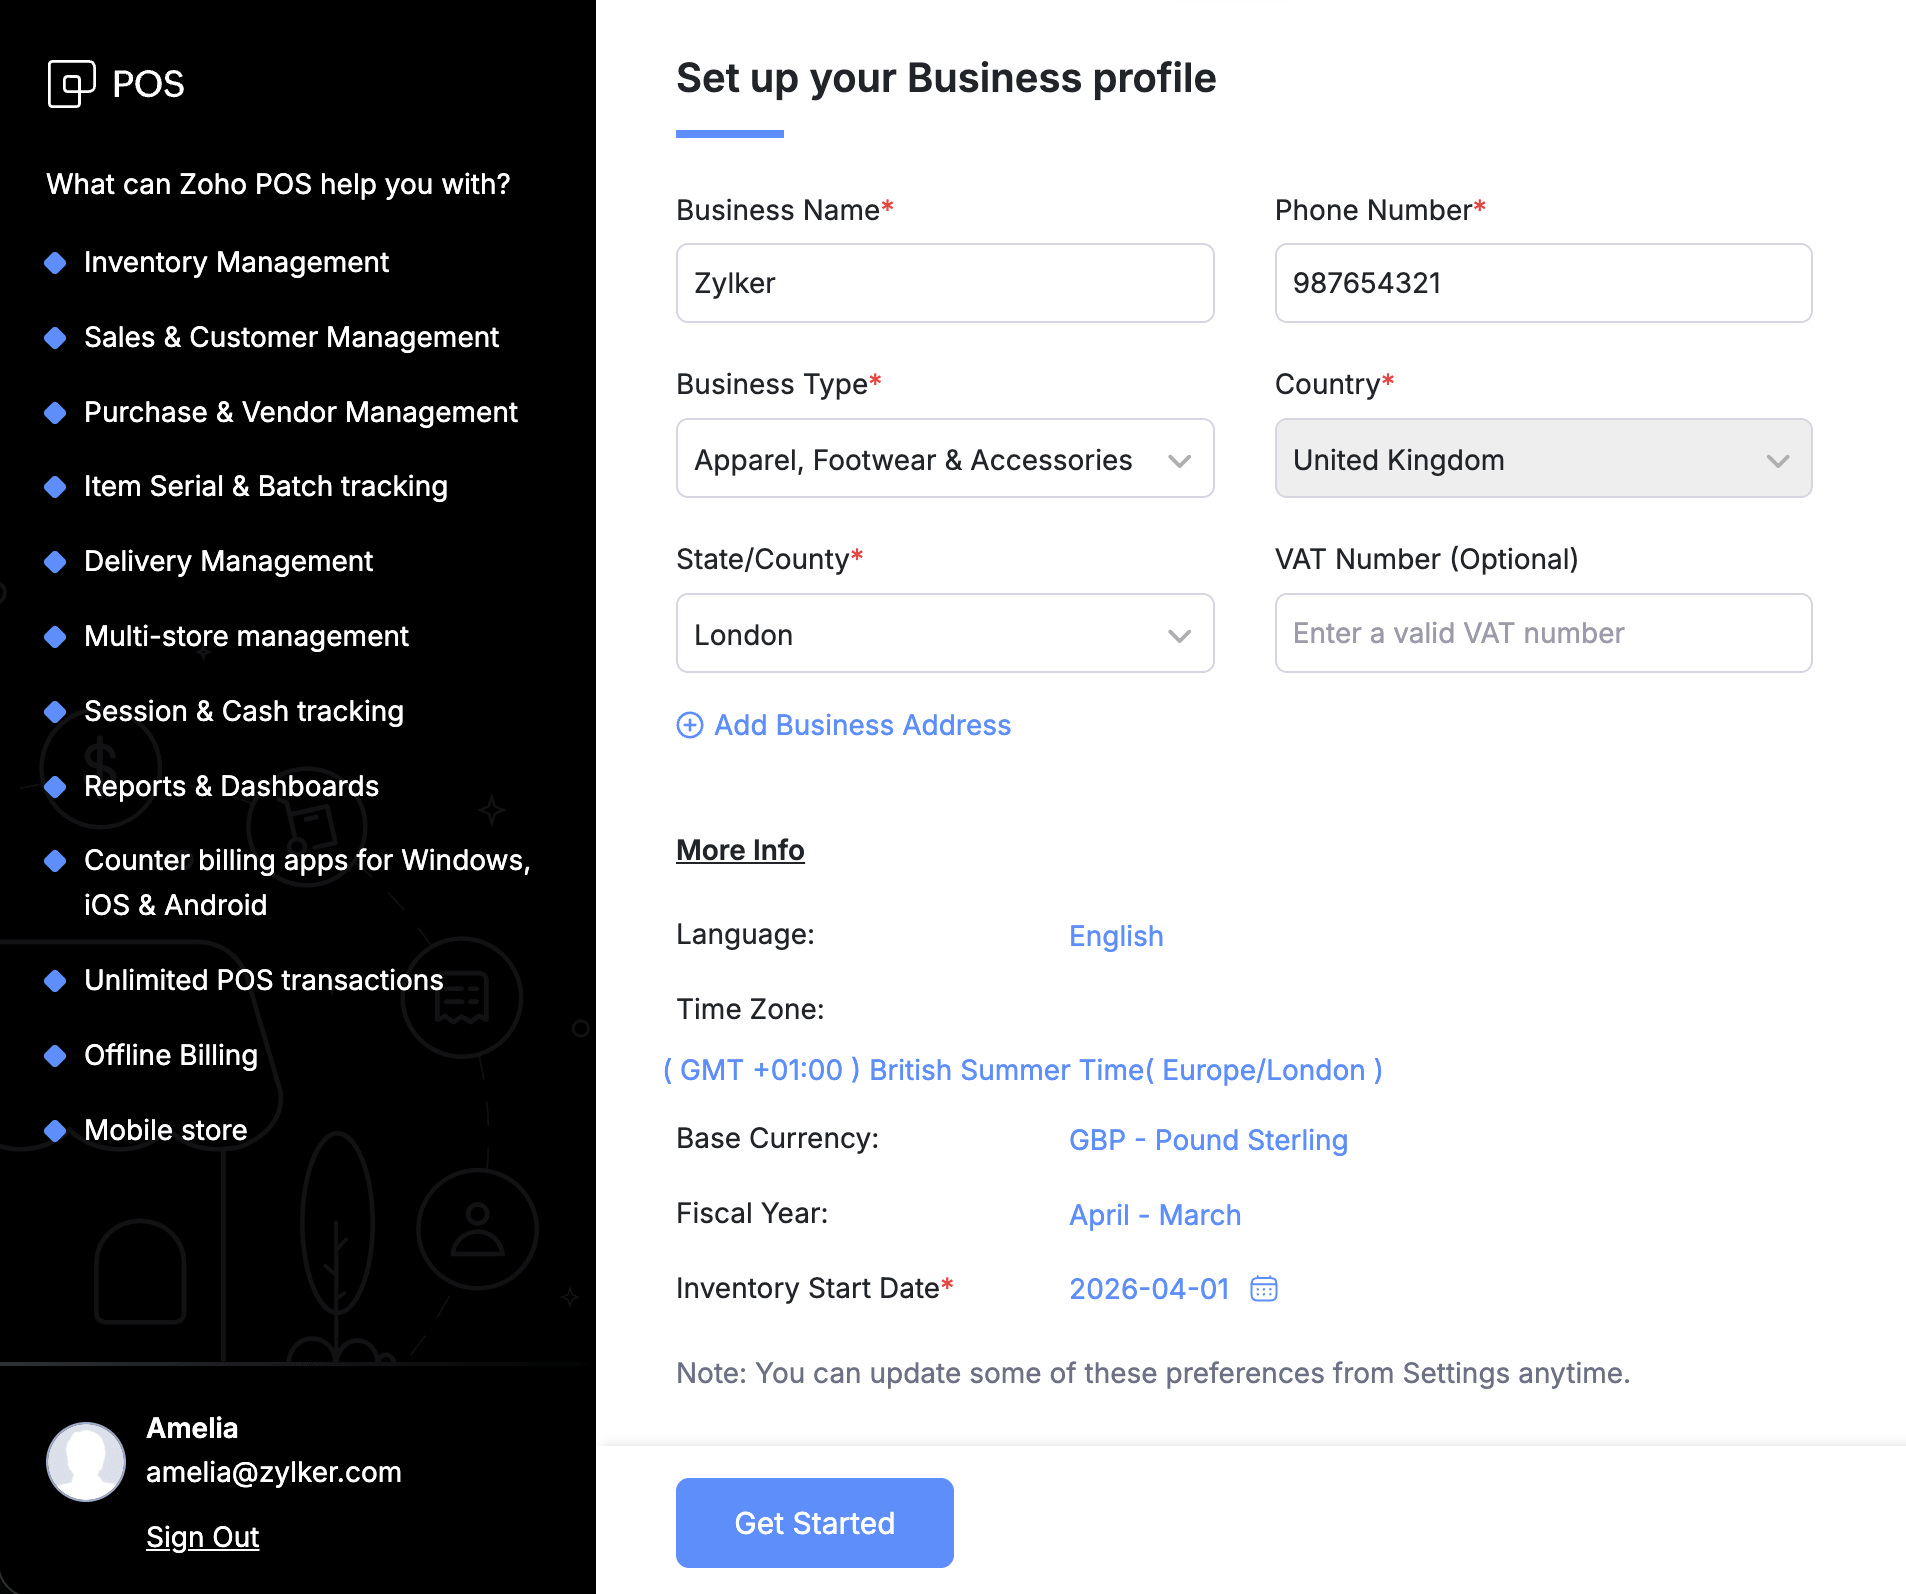
Task: Change the British Summer Time zone value
Action: [x=1023, y=1070]
